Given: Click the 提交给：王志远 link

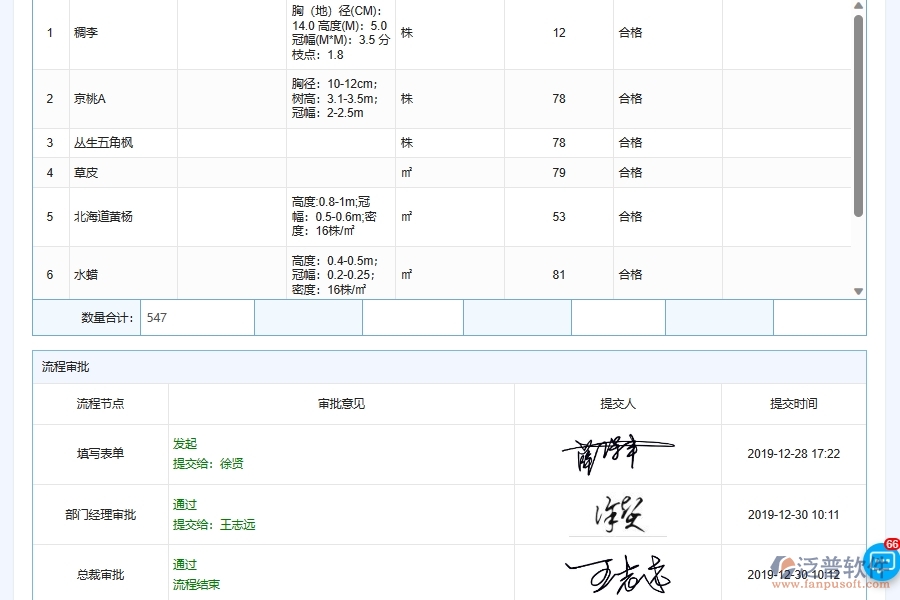Looking at the screenshot, I should 213,524.
